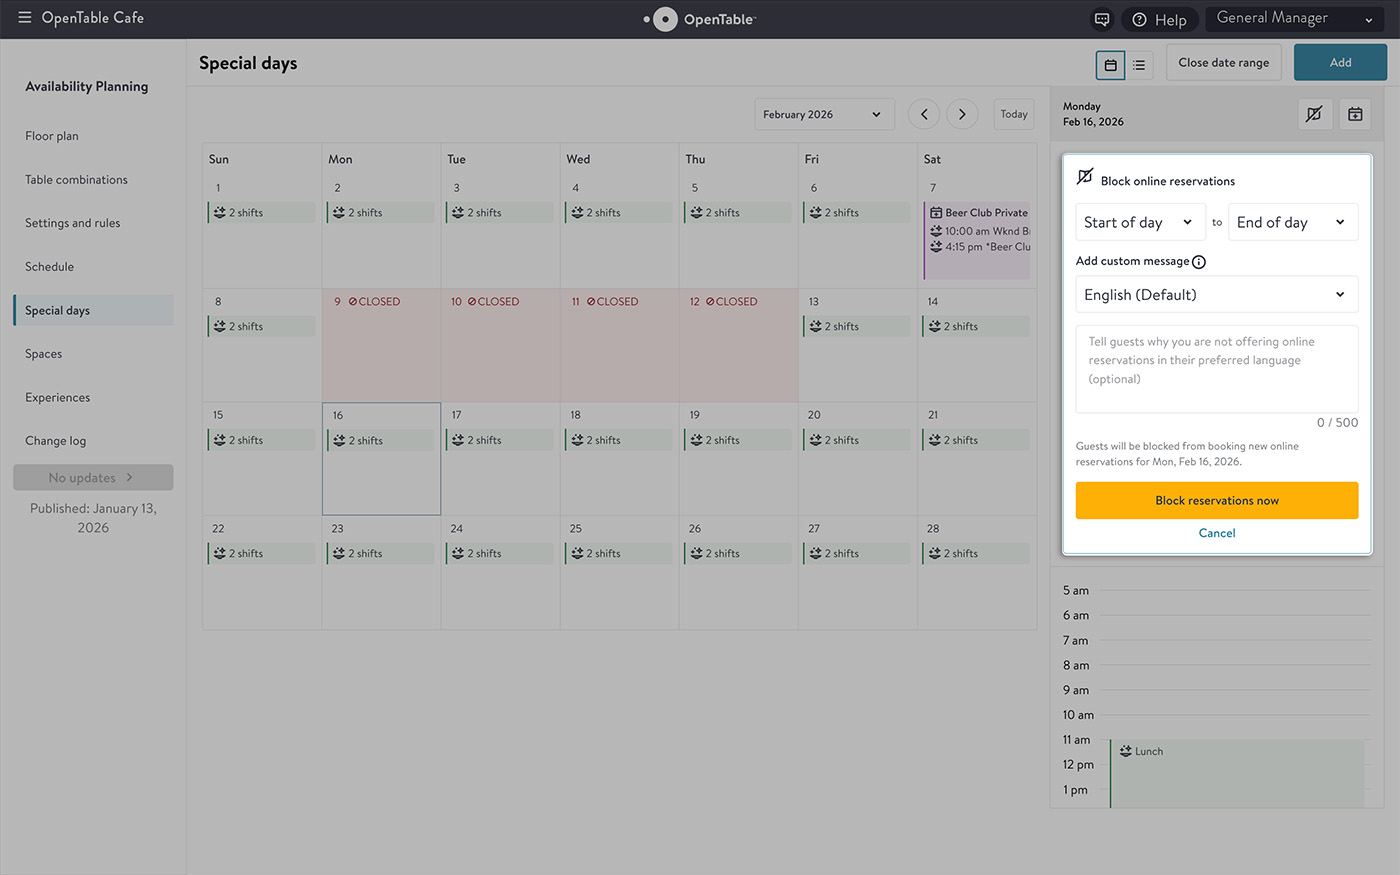
Task: Jump to Today
Action: click(1014, 114)
